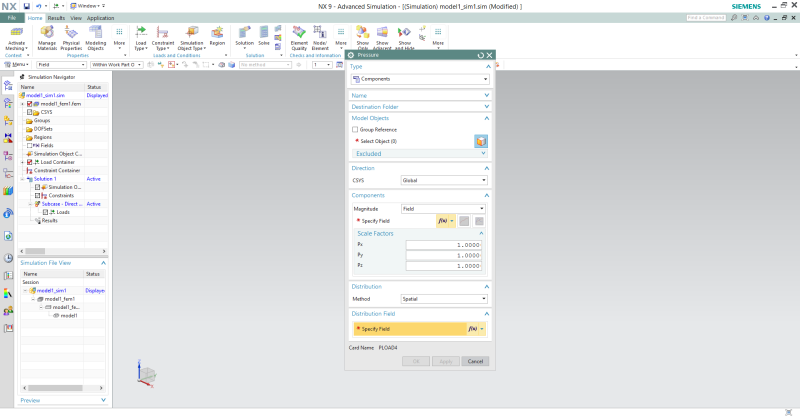The width and height of the screenshot is (800, 417).
Task: Click the Select Object cube icon
Action: [x=481, y=141]
